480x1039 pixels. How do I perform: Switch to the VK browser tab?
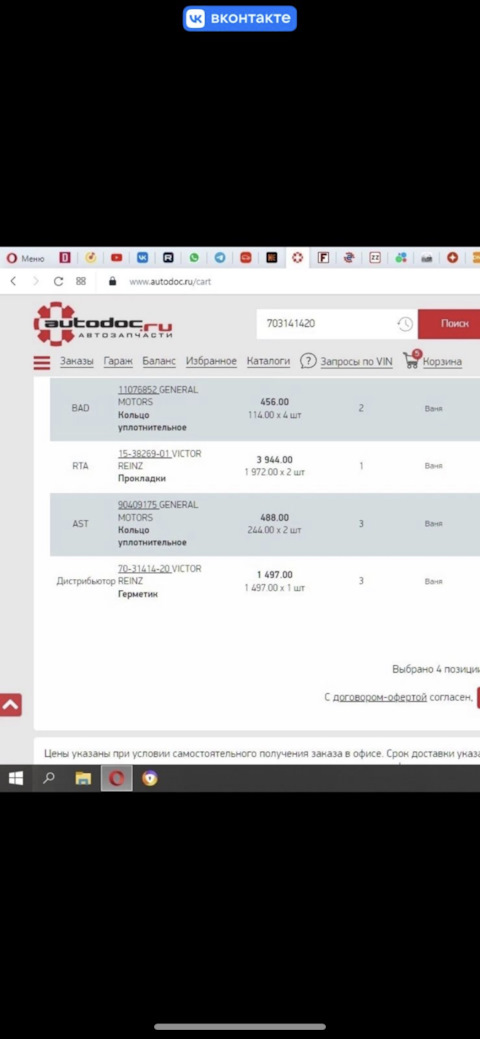pyautogui.click(x=143, y=258)
